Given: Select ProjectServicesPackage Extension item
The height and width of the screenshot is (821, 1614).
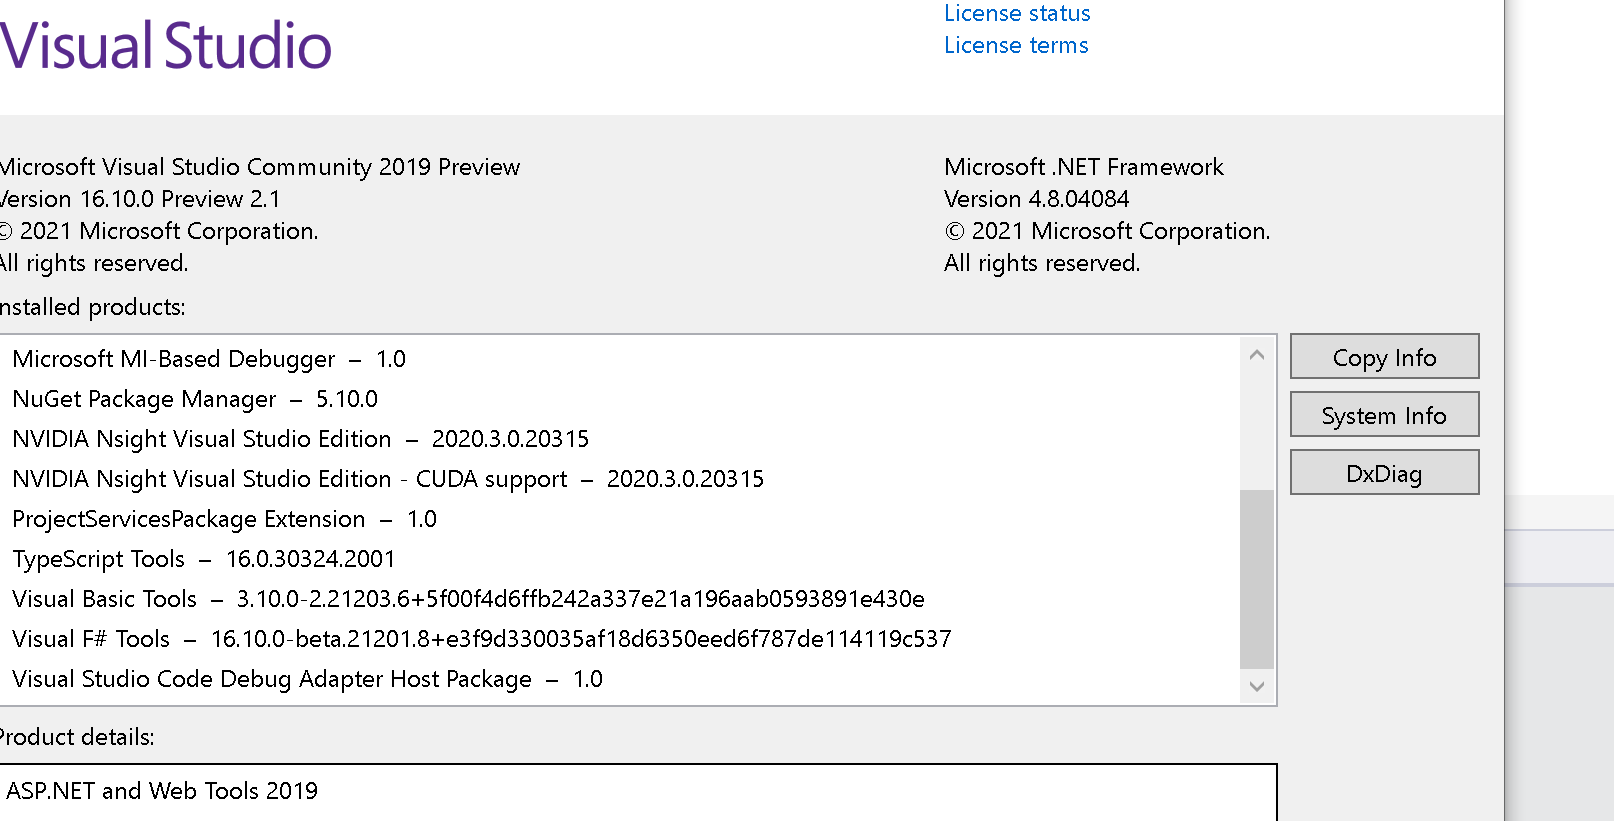Looking at the screenshot, I should click(x=188, y=518).
